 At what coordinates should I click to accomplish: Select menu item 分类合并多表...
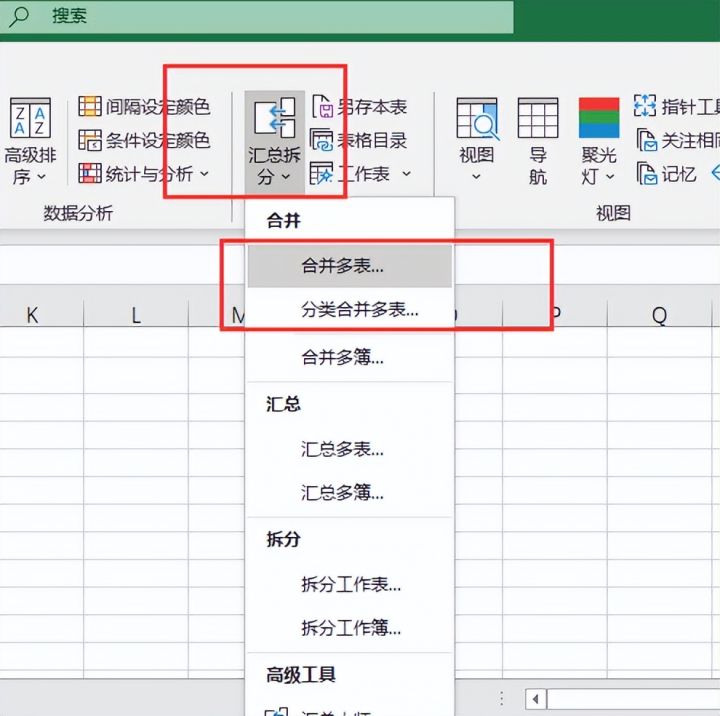pyautogui.click(x=350, y=310)
